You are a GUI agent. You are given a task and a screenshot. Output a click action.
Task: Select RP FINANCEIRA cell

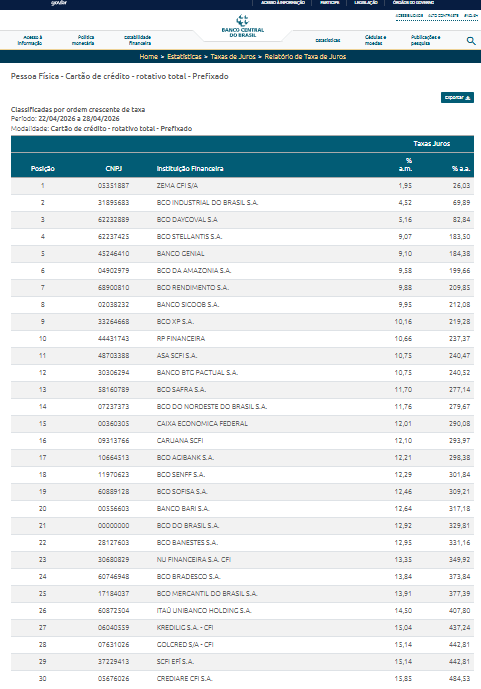click(181, 338)
